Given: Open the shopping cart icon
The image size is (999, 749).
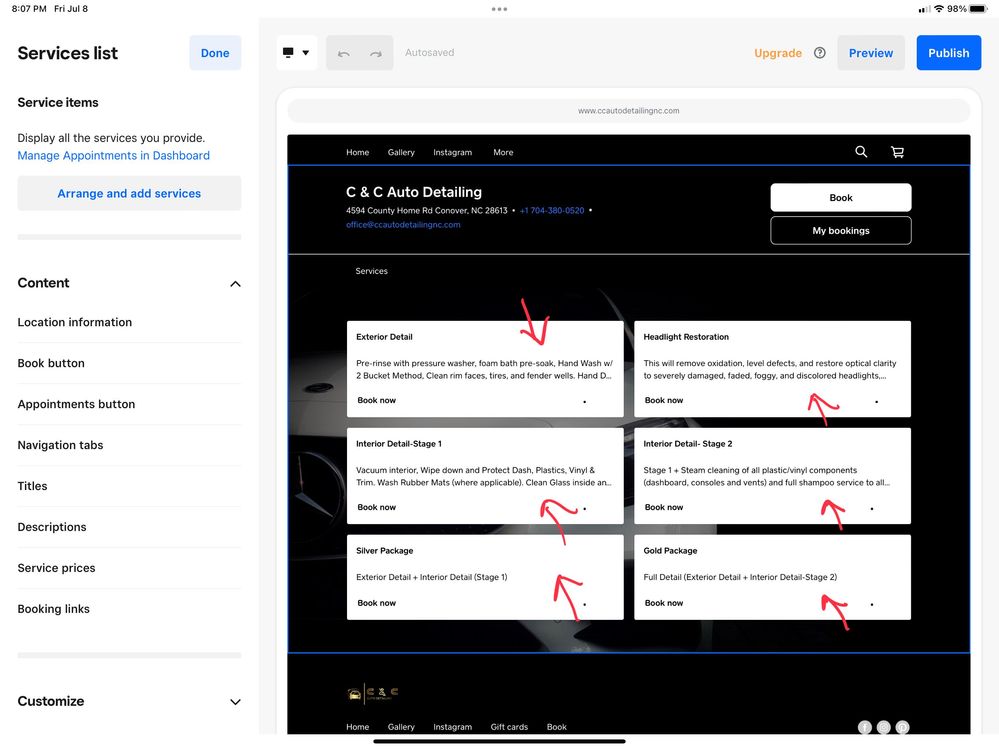Looking at the screenshot, I should tap(897, 152).
